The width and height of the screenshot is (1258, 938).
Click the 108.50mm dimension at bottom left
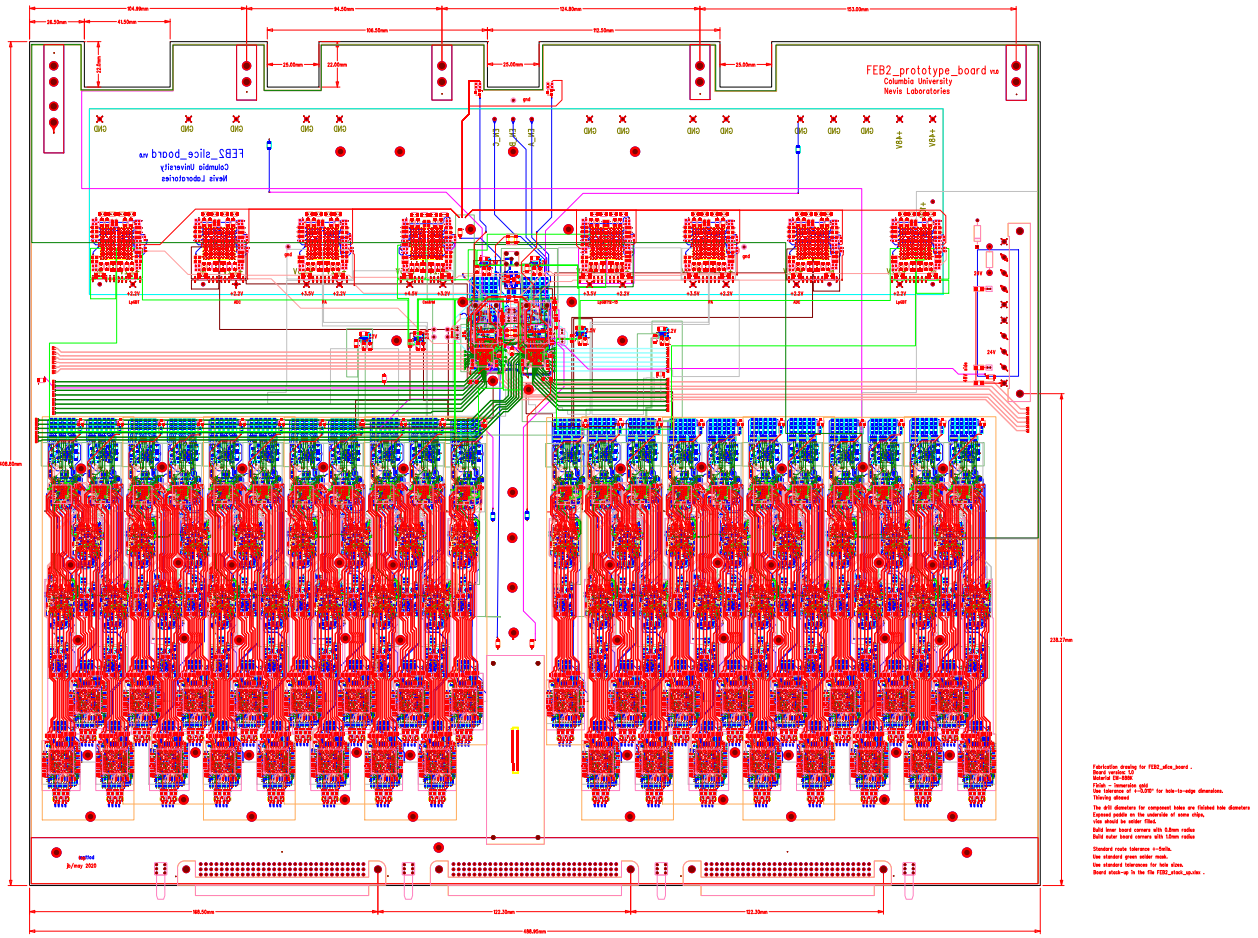(203, 912)
